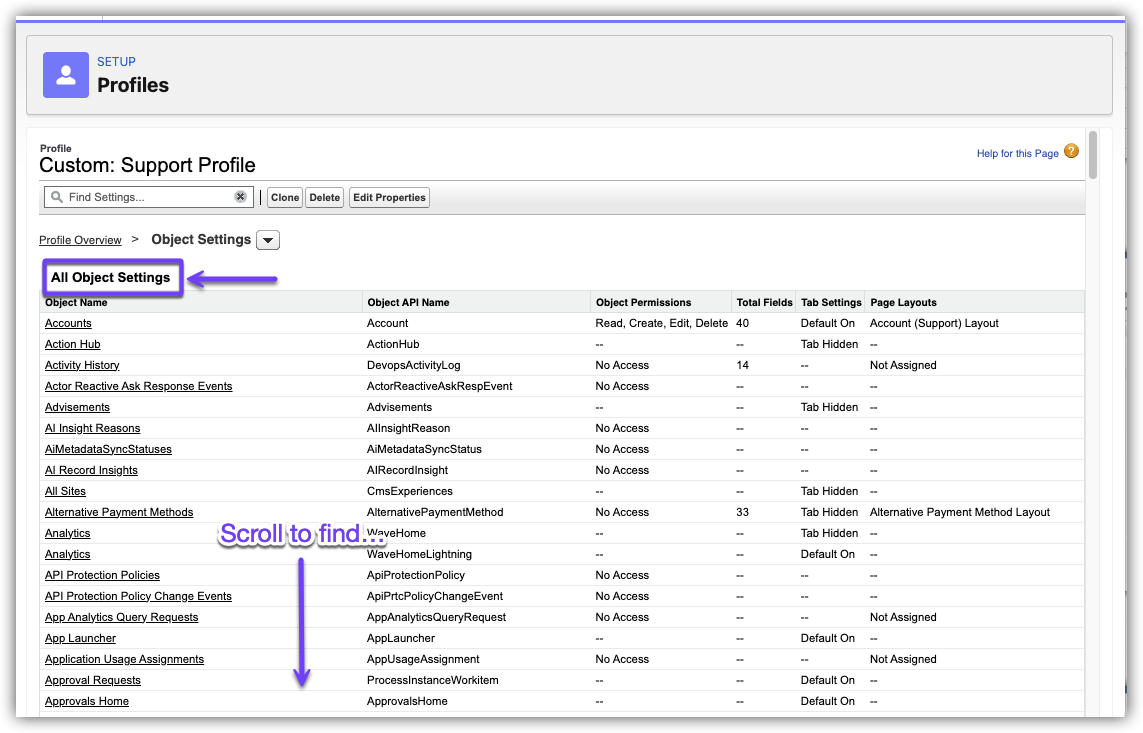Open Approval Requests object link
Screen dimensions: 1143x733
pos(93,680)
